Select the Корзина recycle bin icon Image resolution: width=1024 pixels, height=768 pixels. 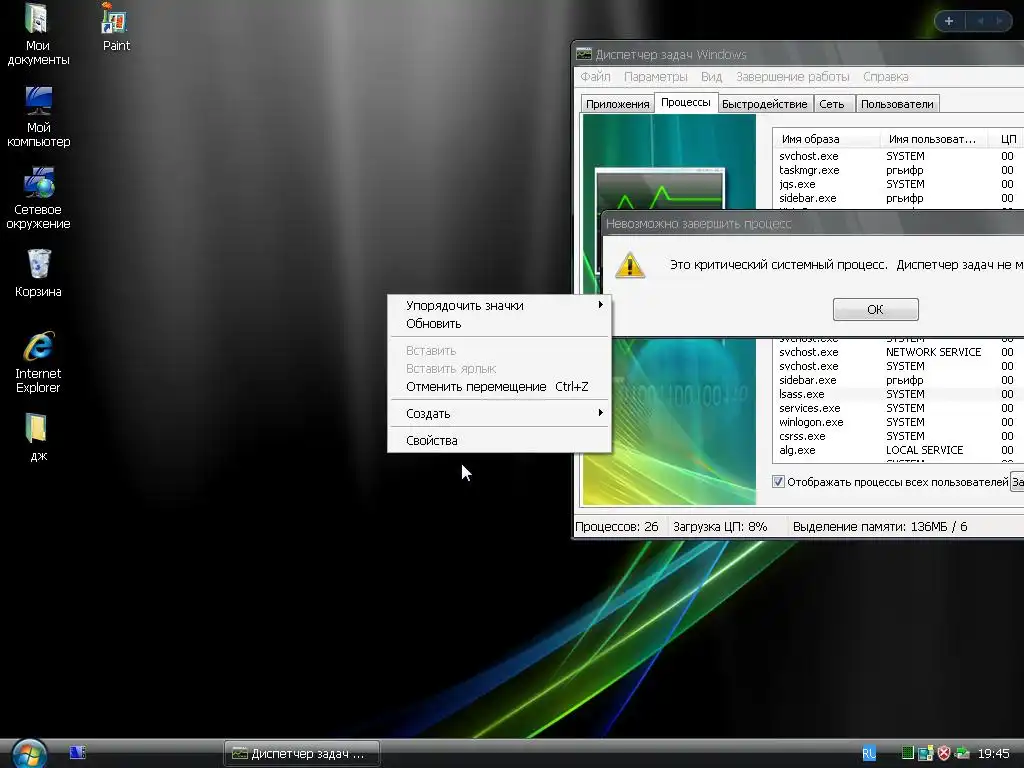point(38,273)
